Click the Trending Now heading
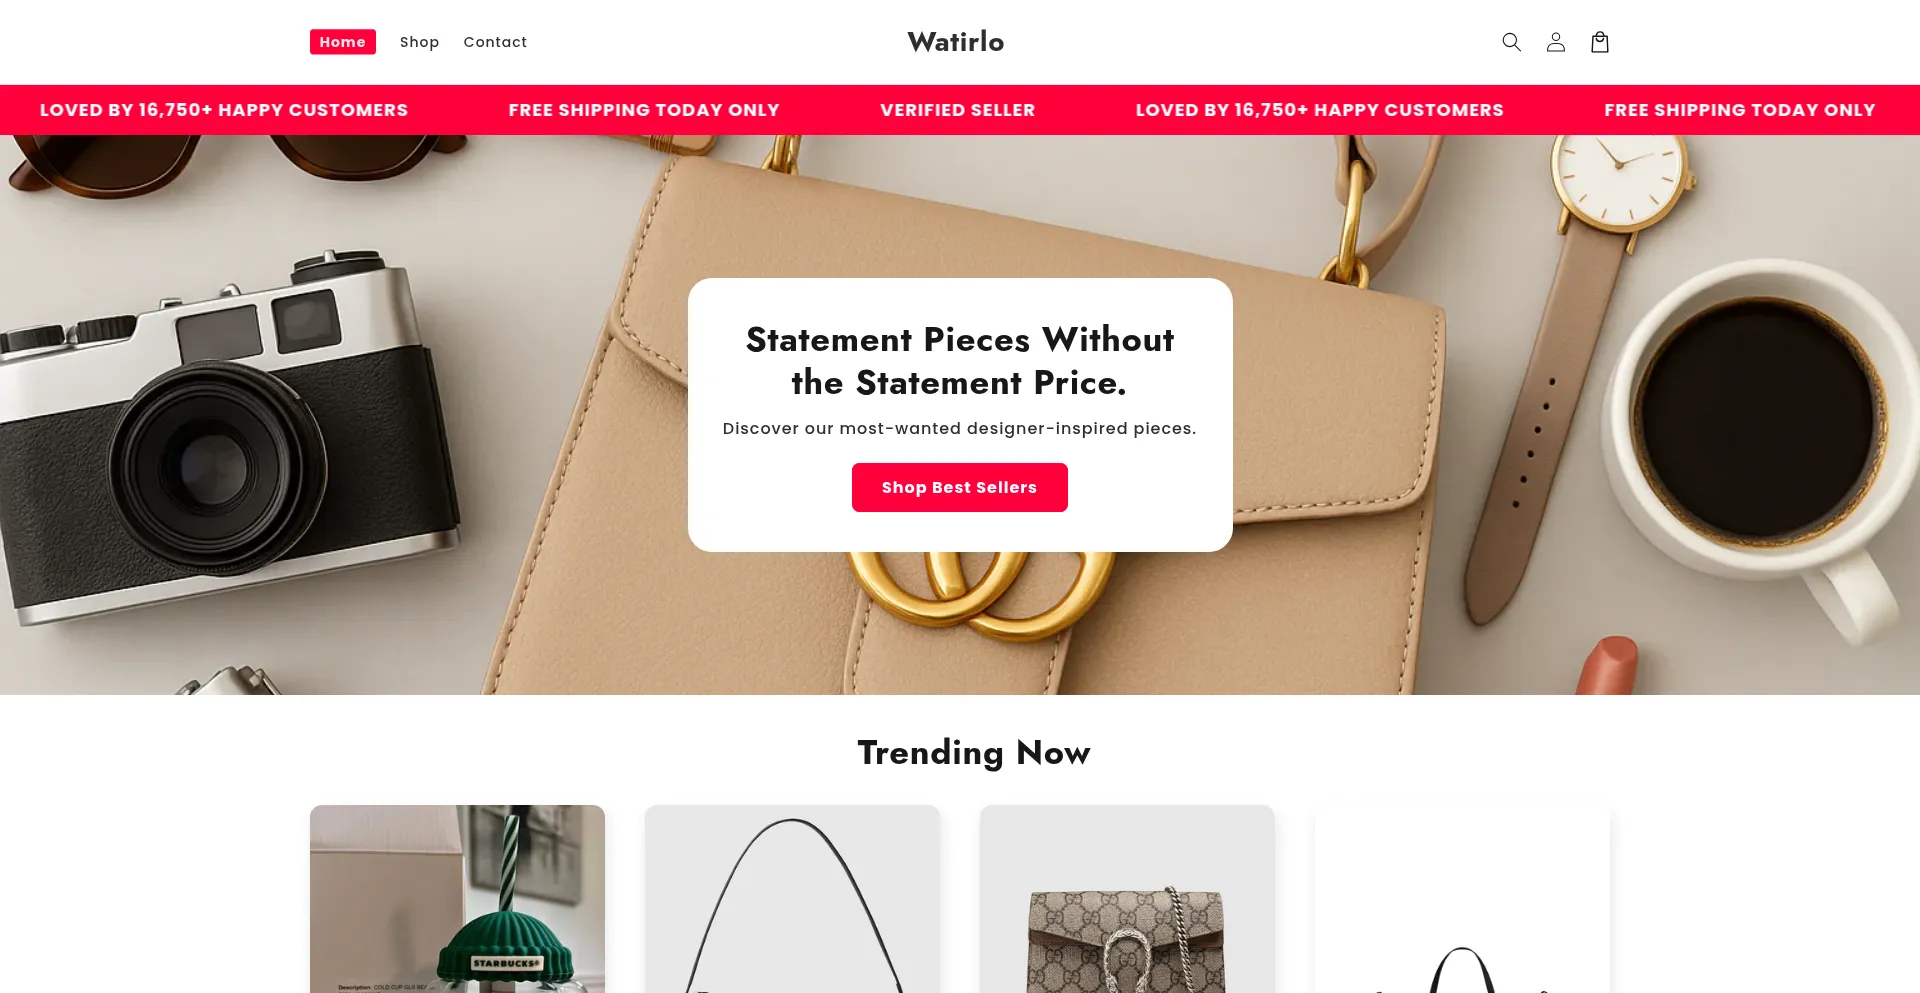 974,753
